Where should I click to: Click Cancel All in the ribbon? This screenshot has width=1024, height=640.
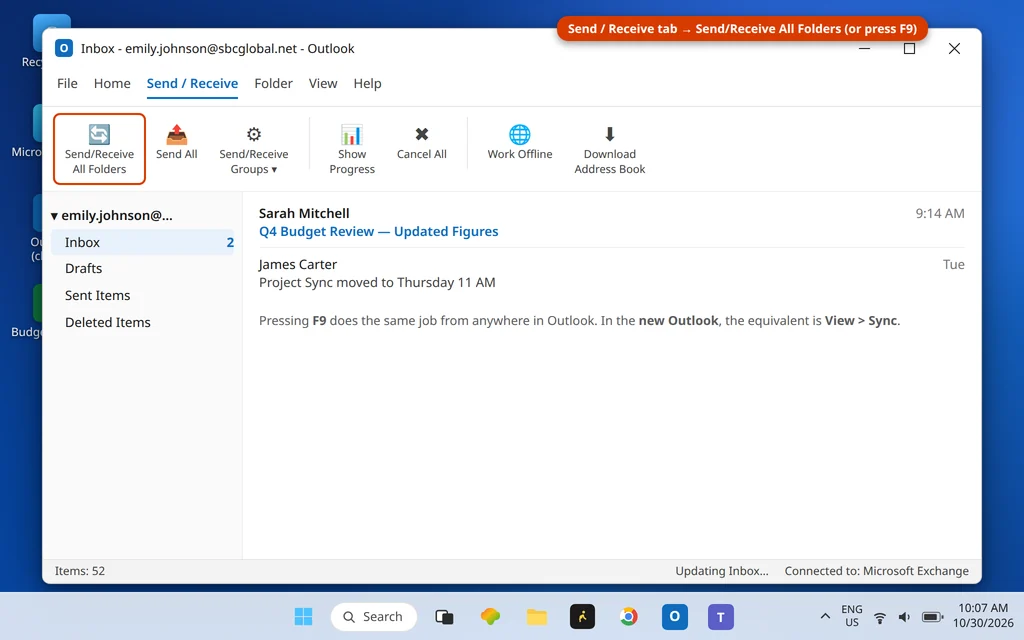click(x=422, y=143)
